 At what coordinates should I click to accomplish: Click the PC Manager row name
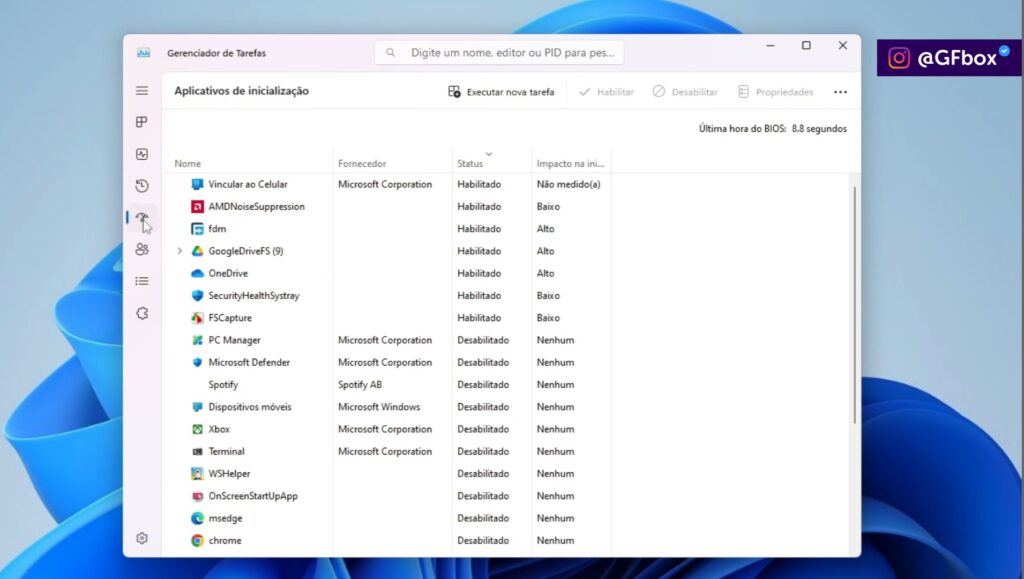(234, 340)
